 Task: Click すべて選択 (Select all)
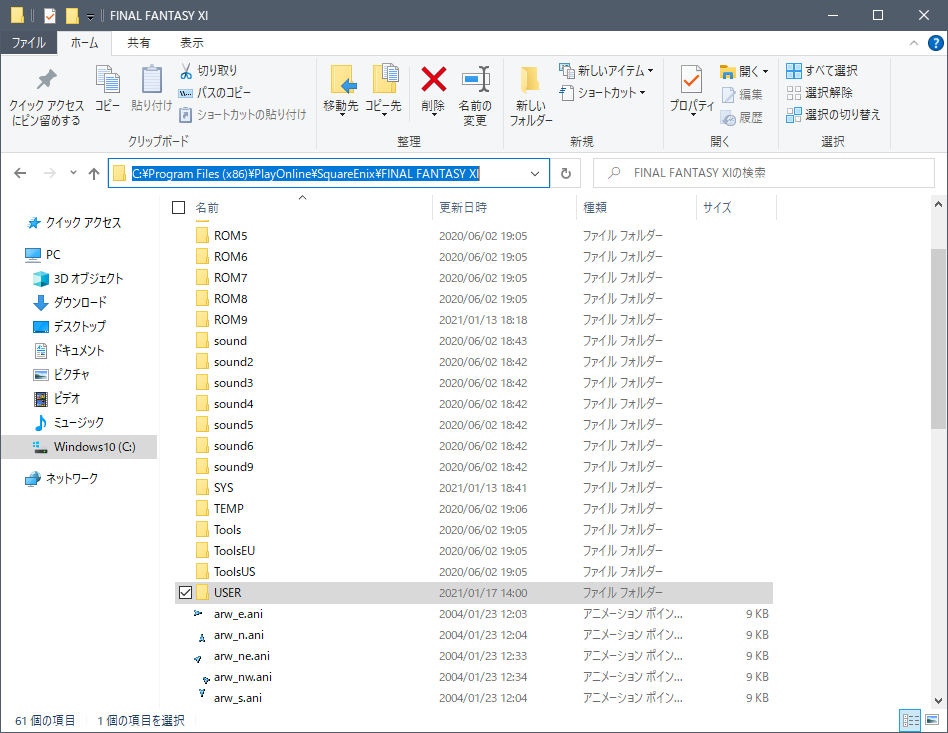point(822,71)
